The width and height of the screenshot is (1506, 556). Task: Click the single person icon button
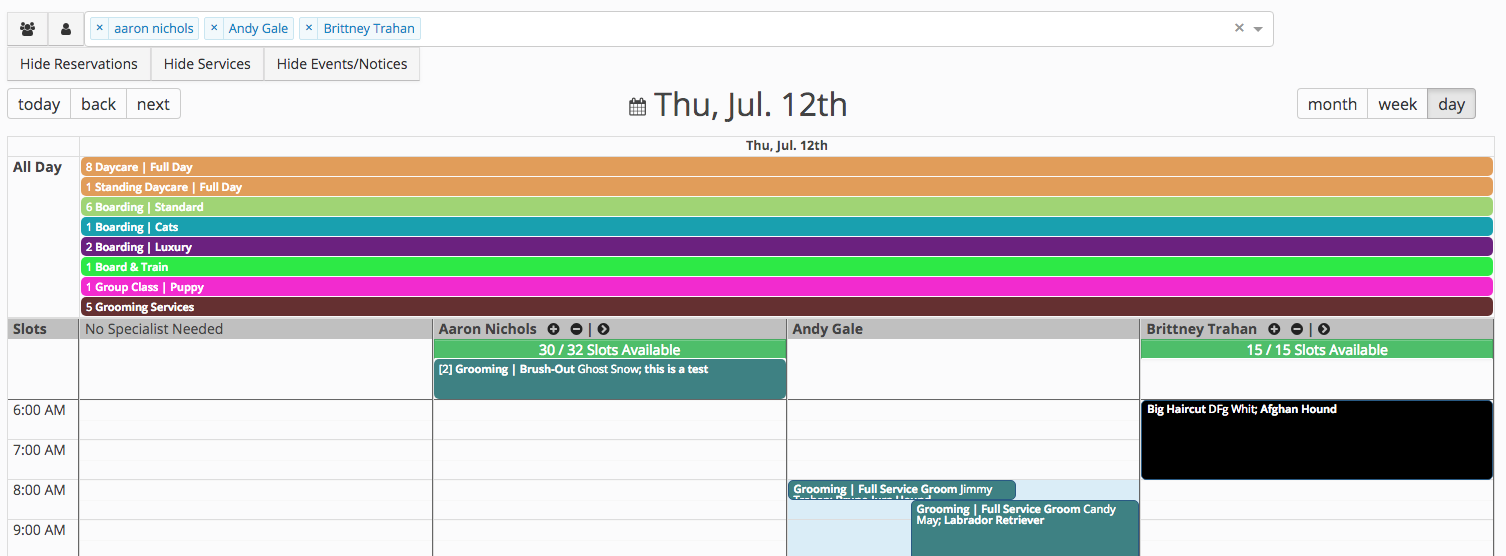[66, 29]
